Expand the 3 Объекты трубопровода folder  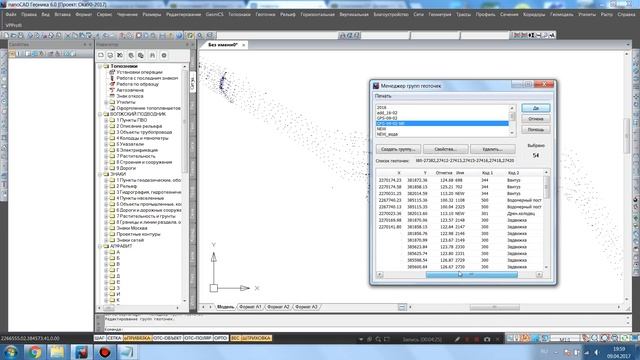tap(106, 132)
